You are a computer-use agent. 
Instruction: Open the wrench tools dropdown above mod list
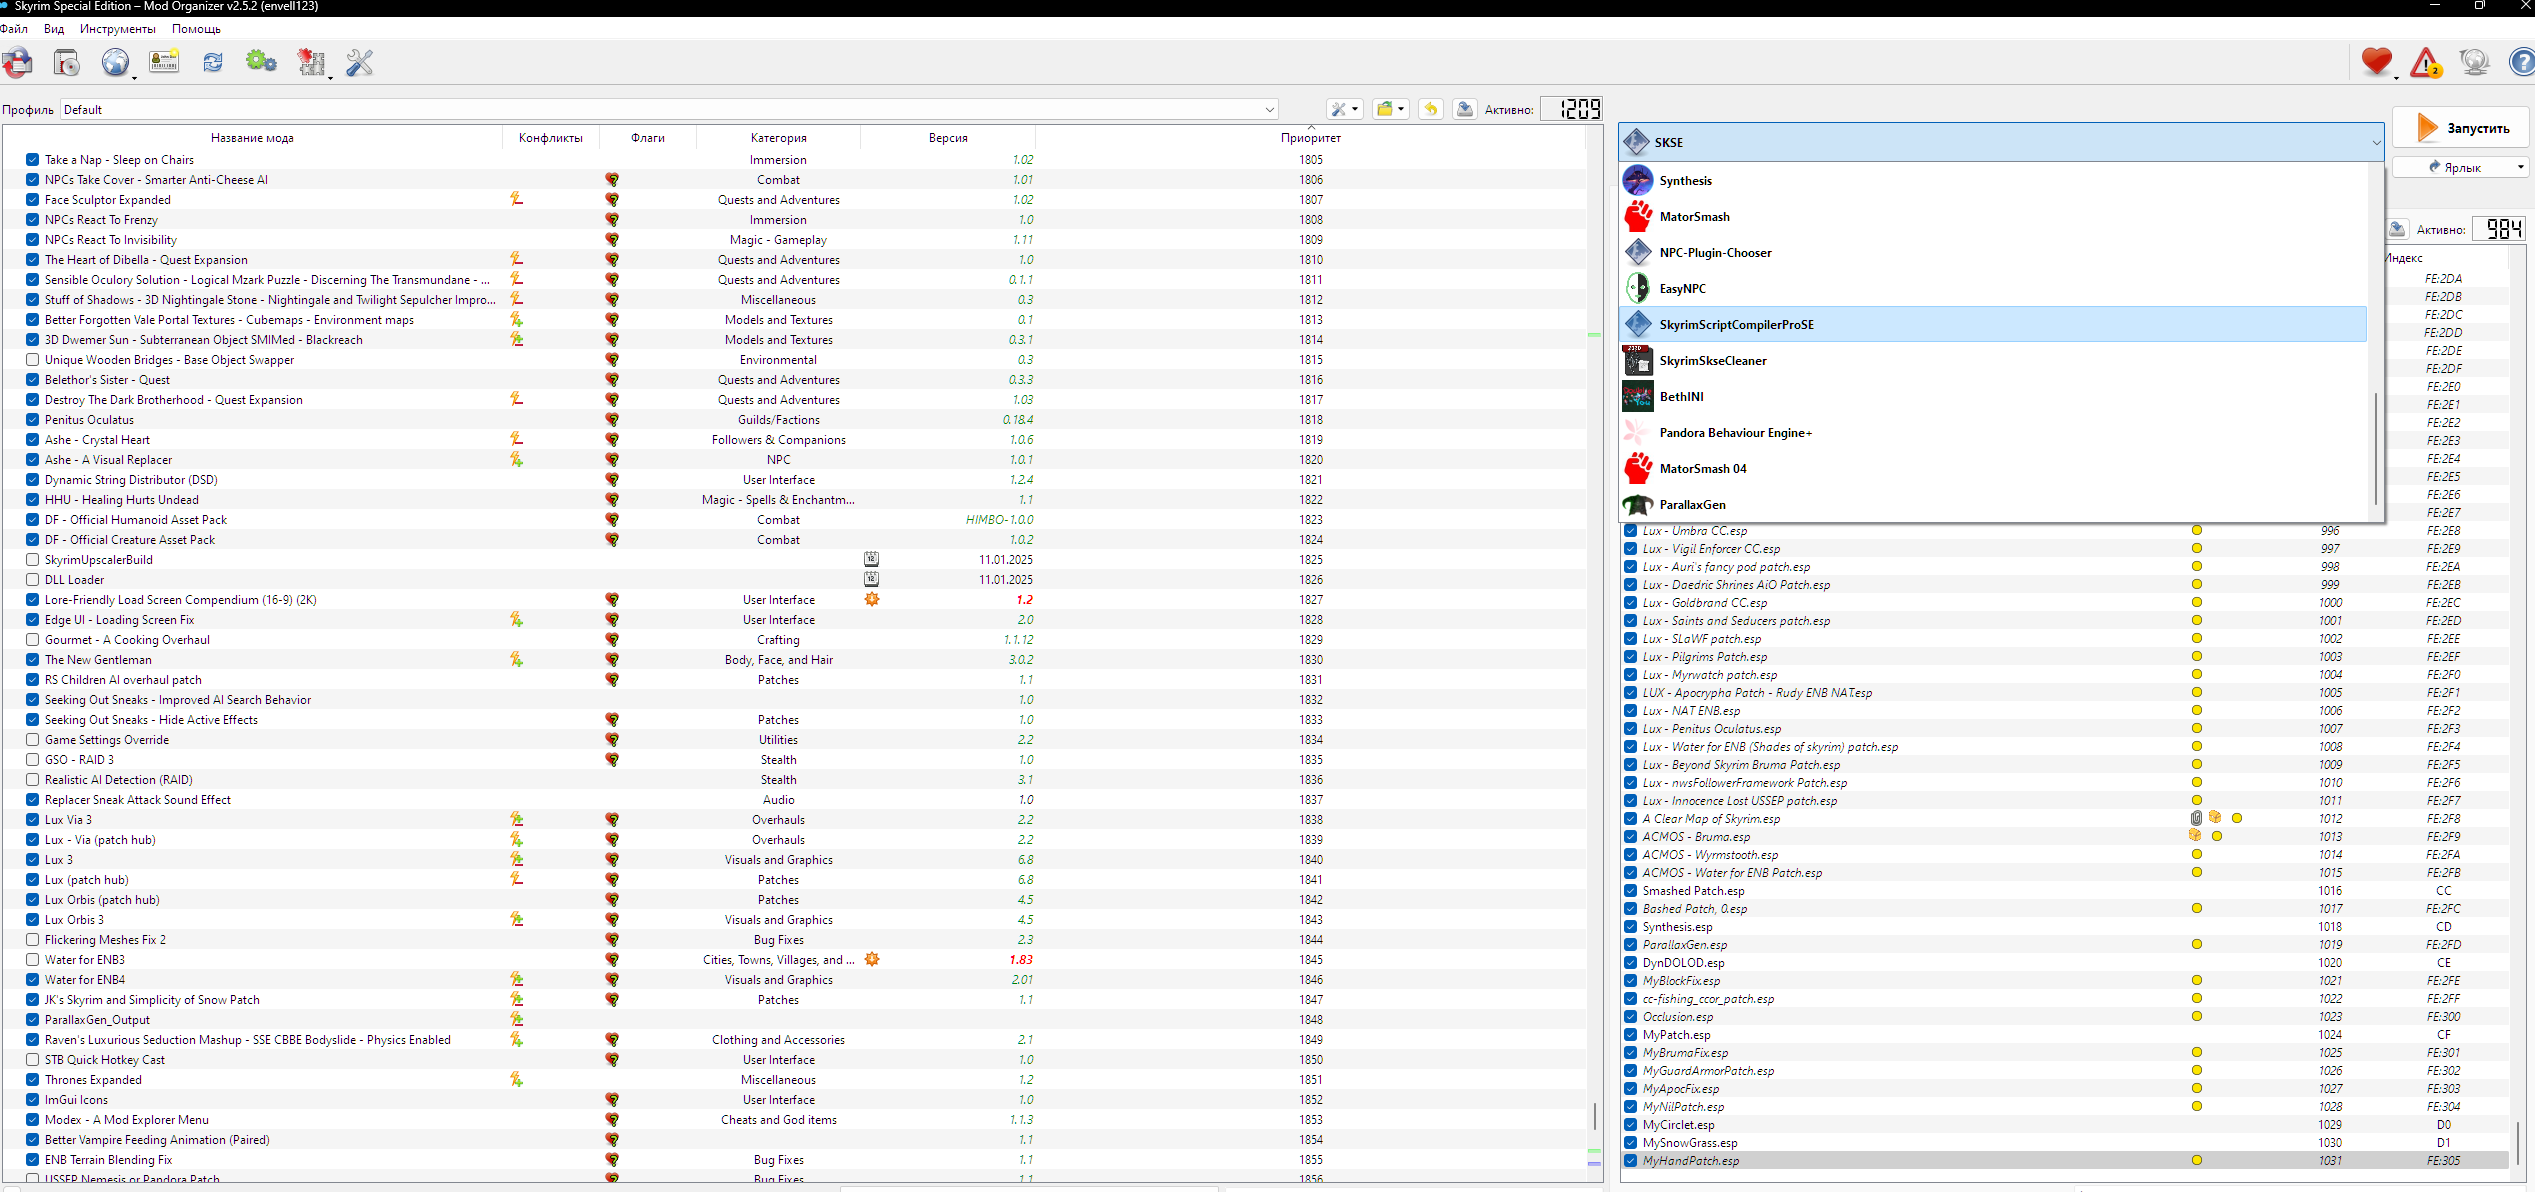coord(1344,109)
